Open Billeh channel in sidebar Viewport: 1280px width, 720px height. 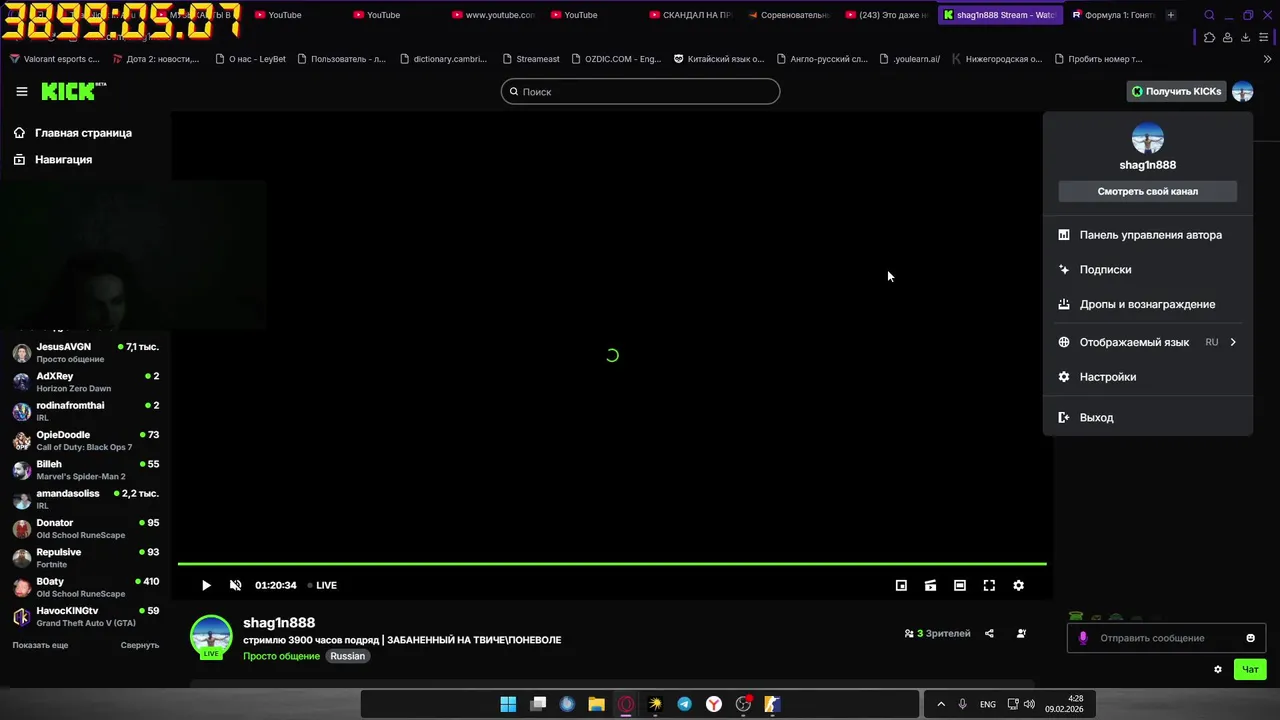(85, 470)
